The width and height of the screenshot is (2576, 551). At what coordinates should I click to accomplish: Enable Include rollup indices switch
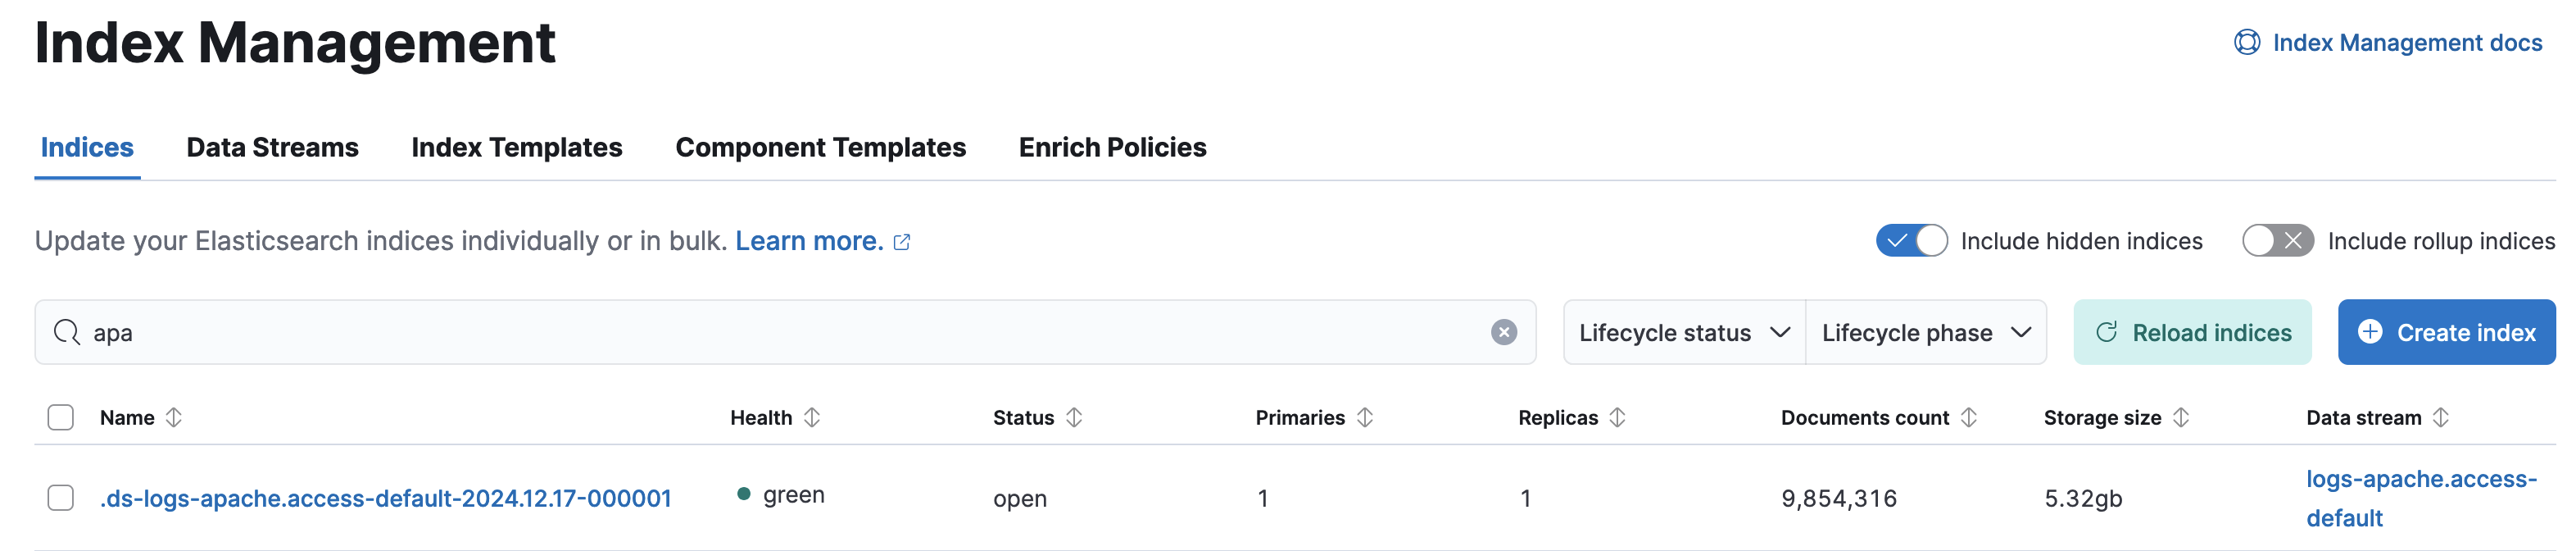click(x=2277, y=241)
